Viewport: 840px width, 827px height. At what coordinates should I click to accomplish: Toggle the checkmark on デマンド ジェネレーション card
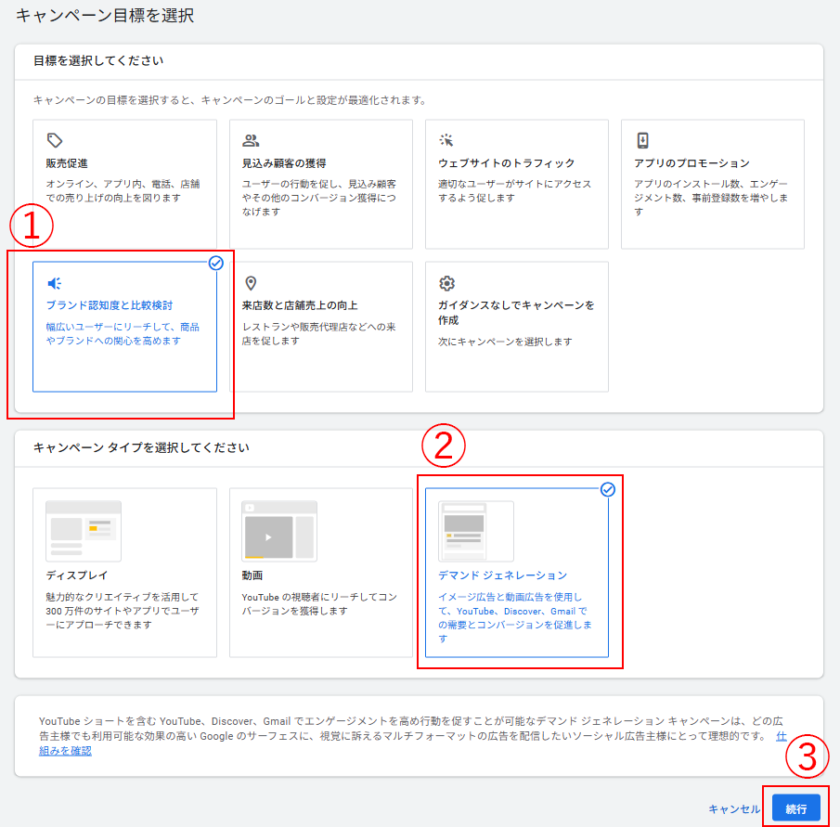click(x=607, y=489)
